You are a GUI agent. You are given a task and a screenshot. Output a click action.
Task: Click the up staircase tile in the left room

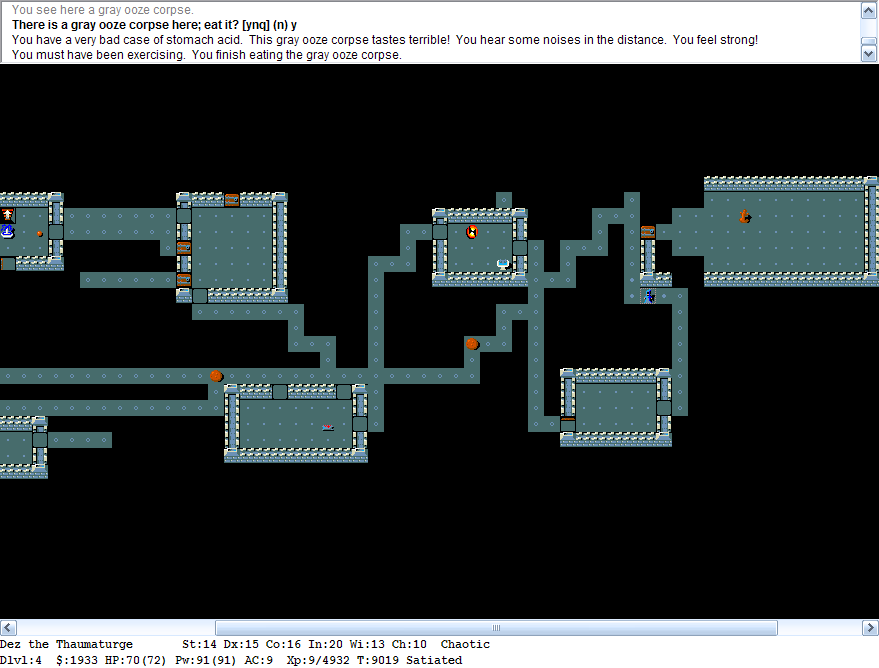coord(8,215)
